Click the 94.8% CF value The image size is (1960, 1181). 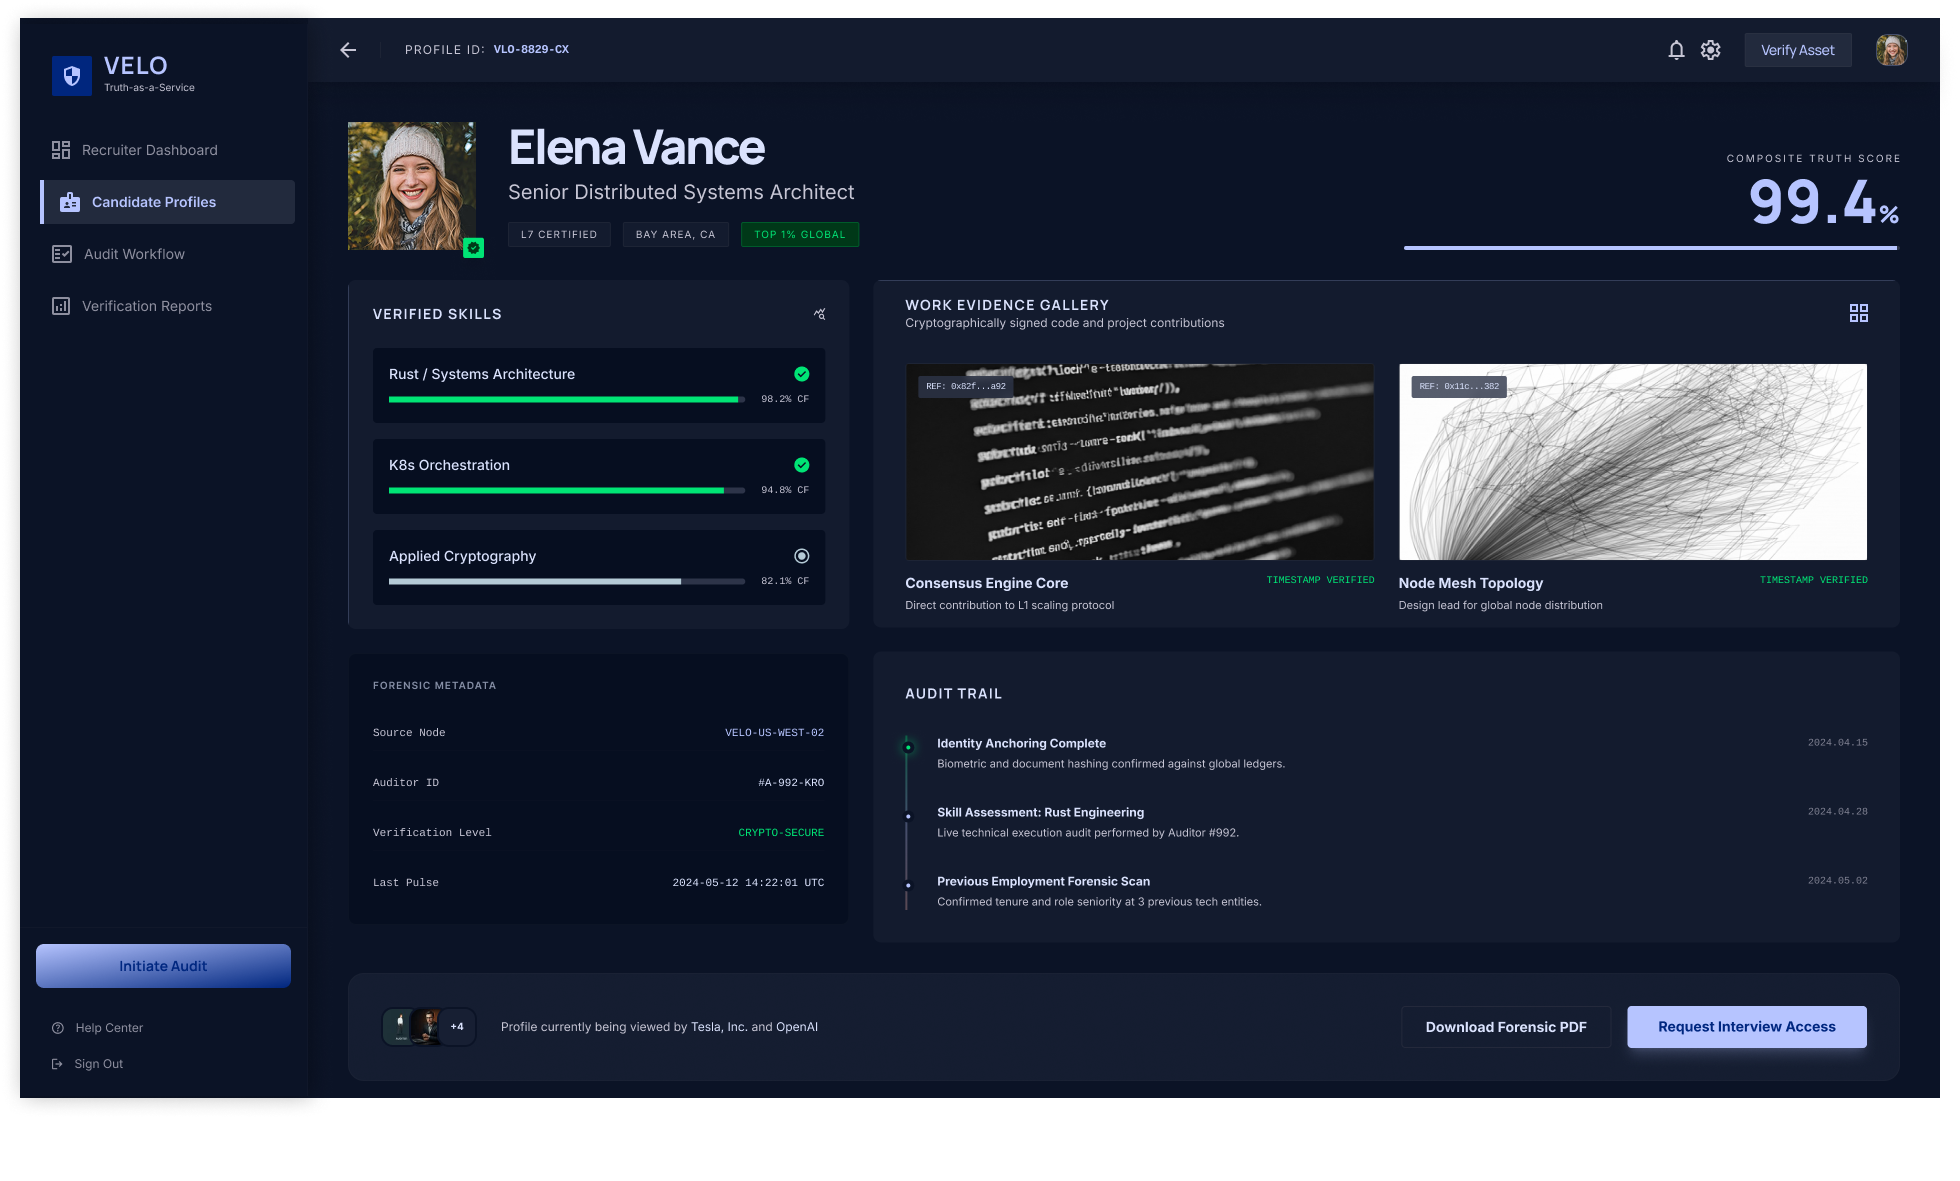point(785,490)
